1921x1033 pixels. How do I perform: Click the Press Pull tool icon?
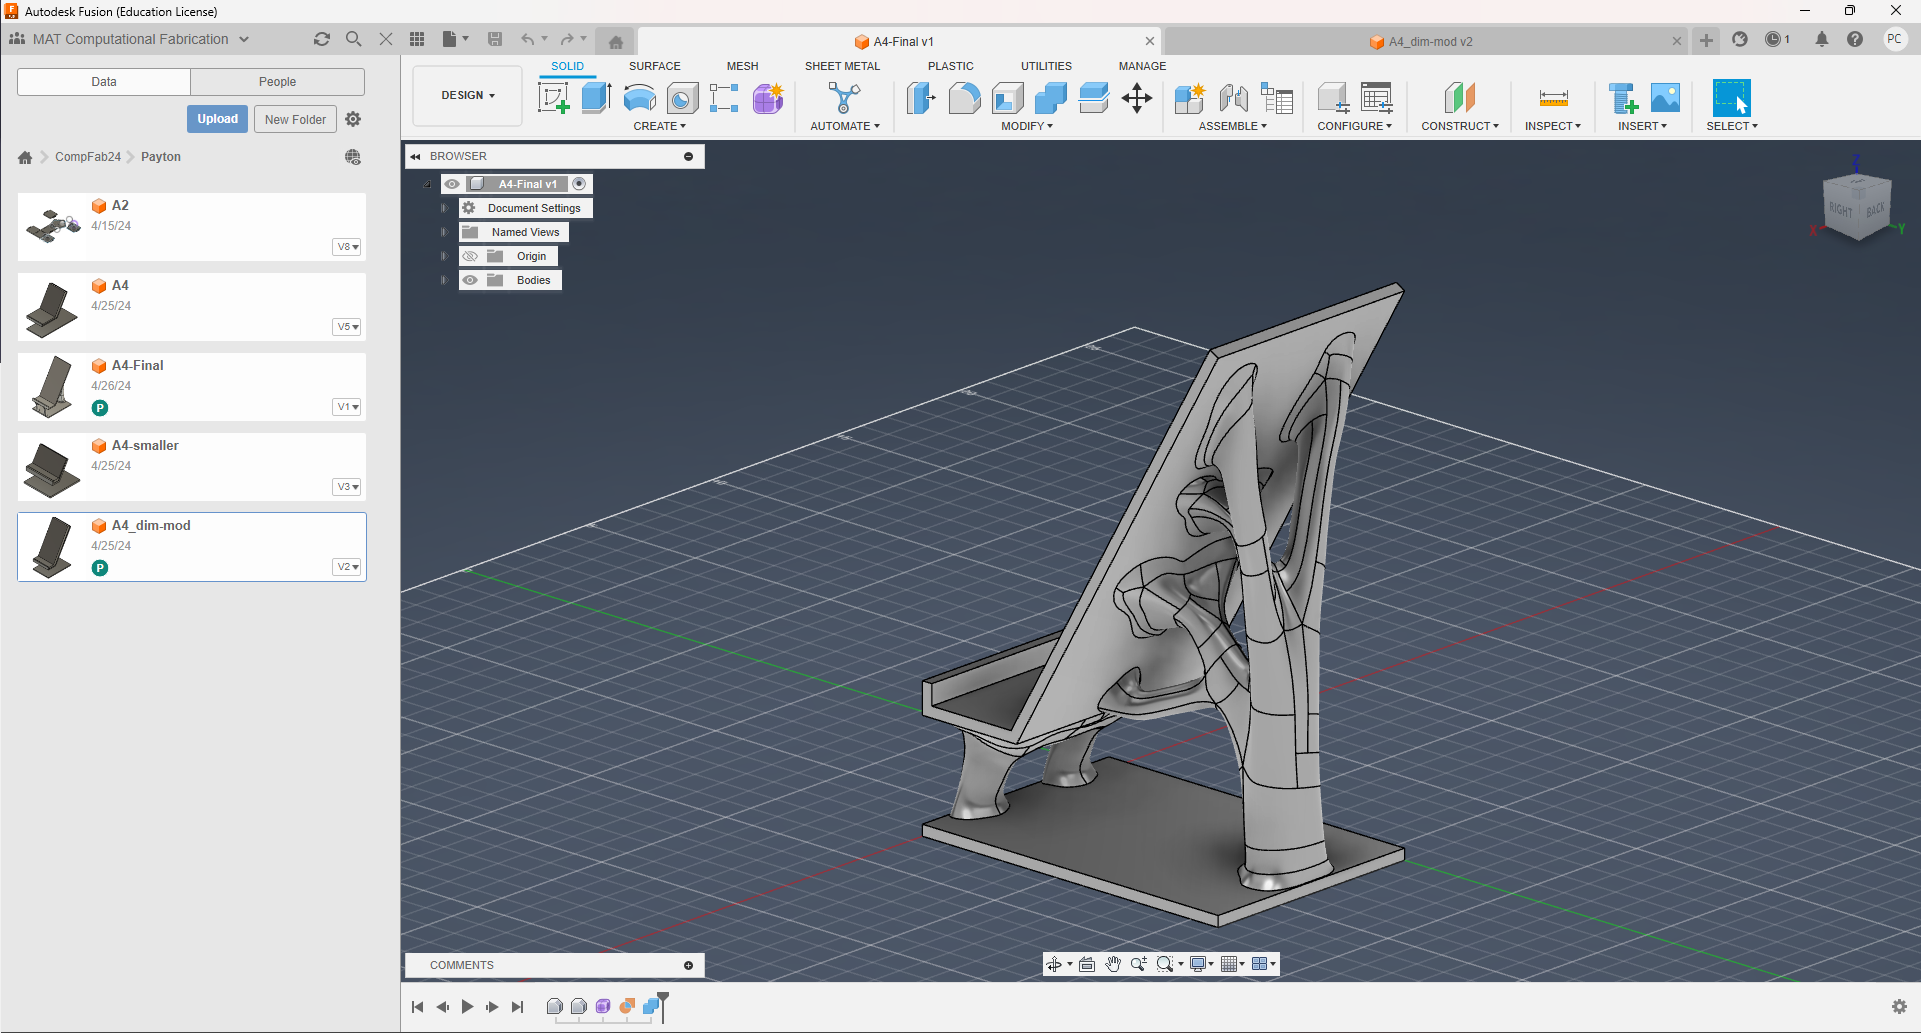(x=921, y=98)
